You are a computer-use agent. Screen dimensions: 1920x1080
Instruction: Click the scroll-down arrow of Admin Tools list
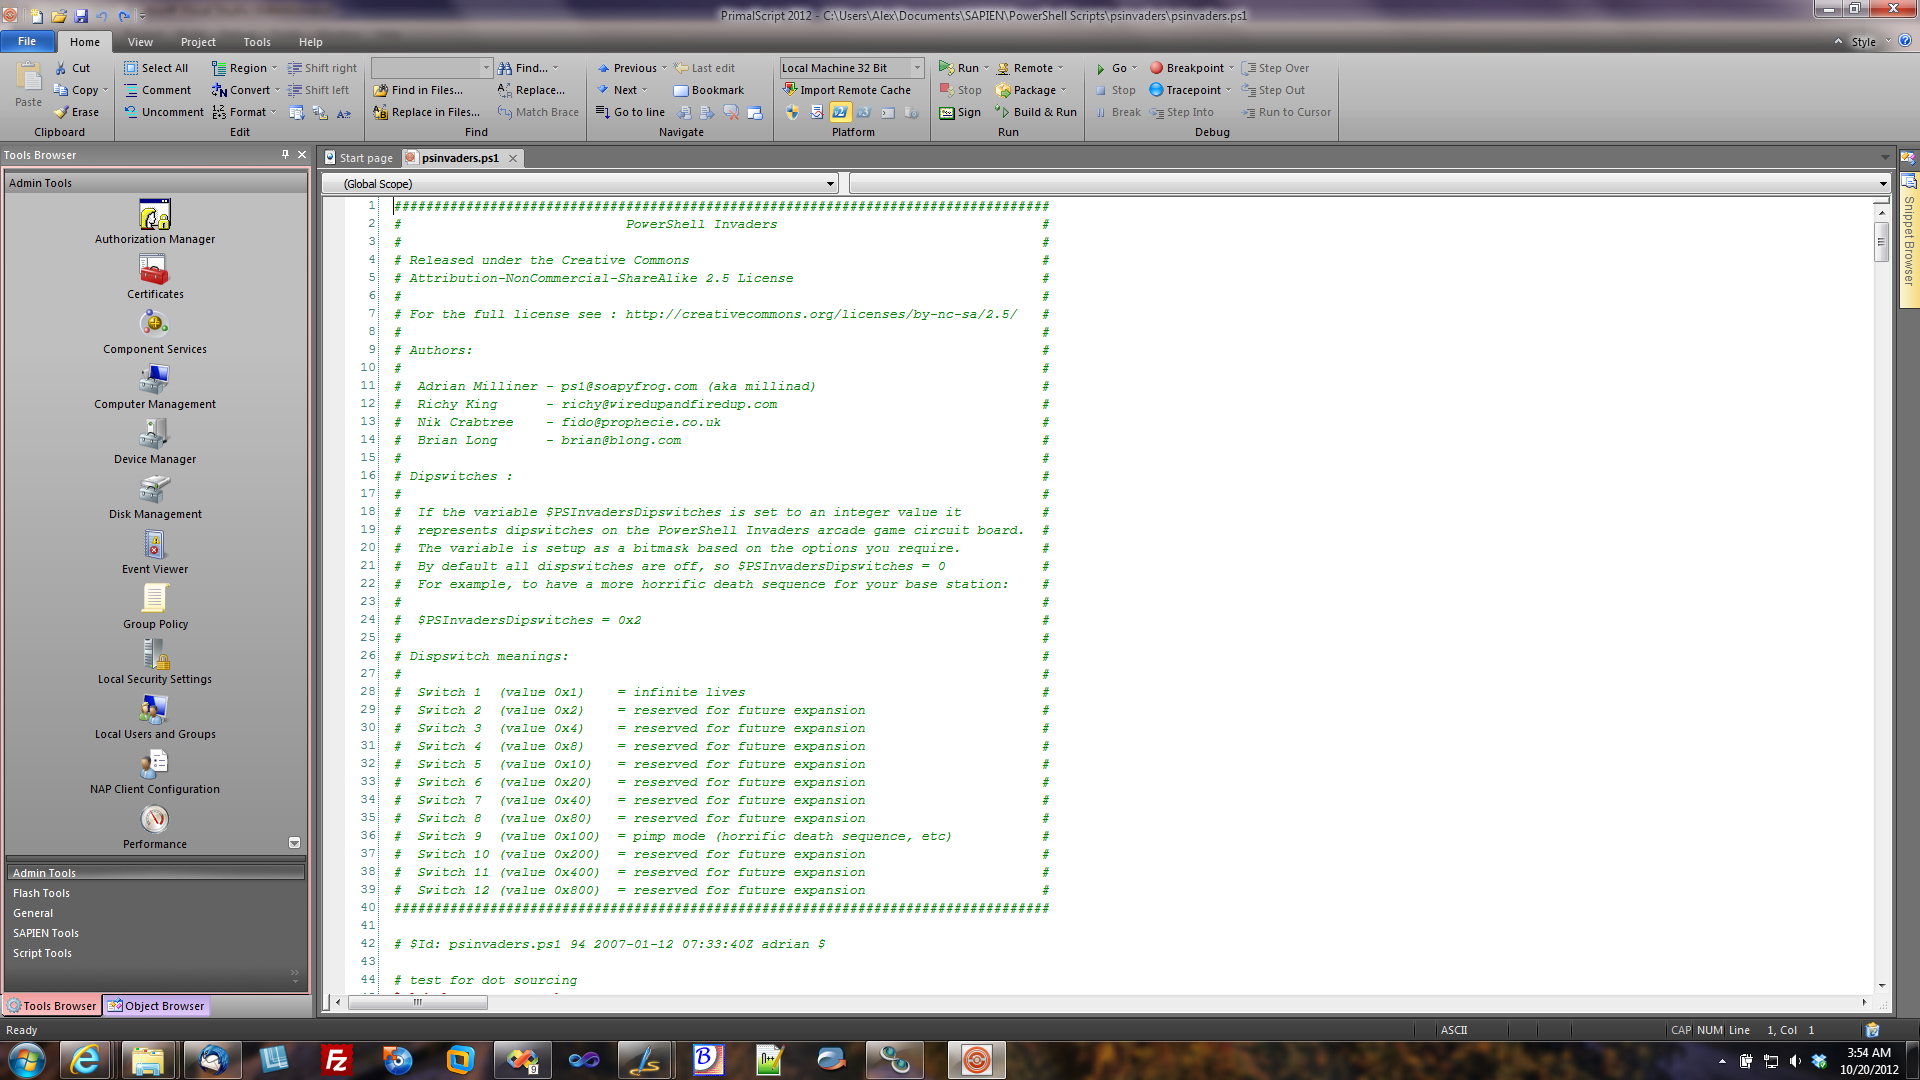(294, 843)
